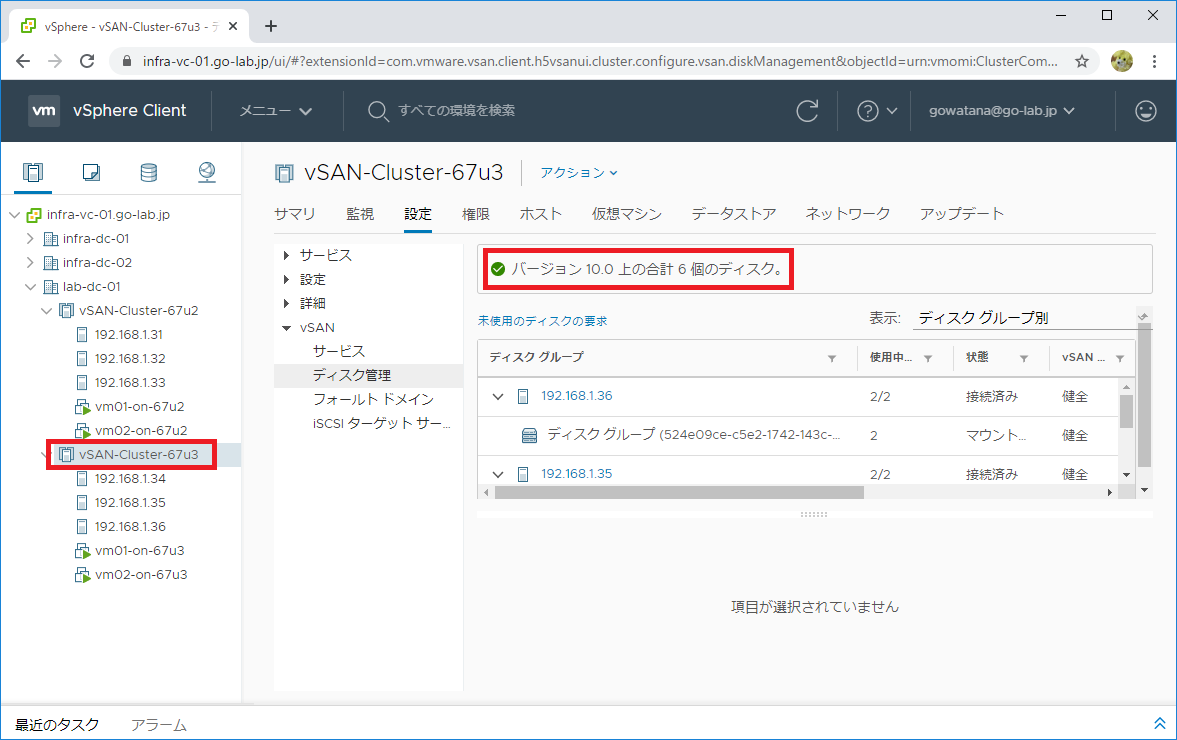1177x740 pixels.
Task: Collapse vSAN section in configure menu
Action: (x=286, y=328)
